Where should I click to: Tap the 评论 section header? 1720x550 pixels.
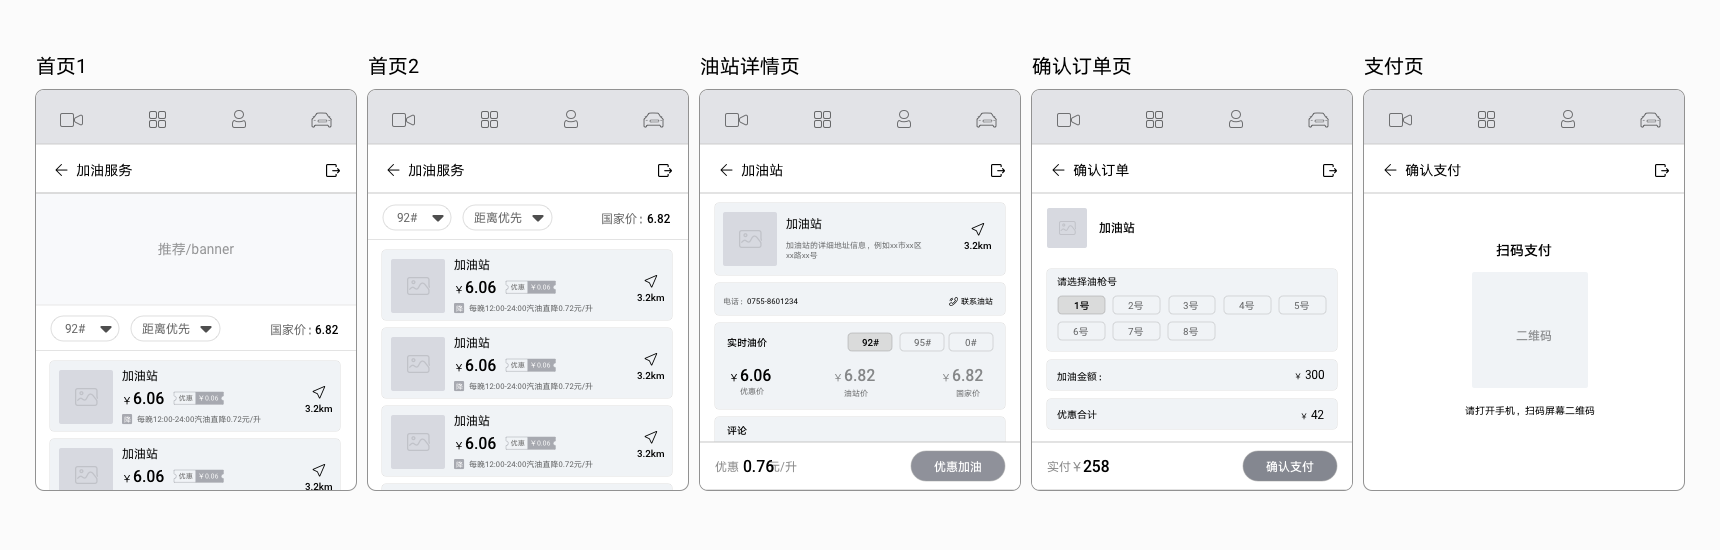click(737, 431)
